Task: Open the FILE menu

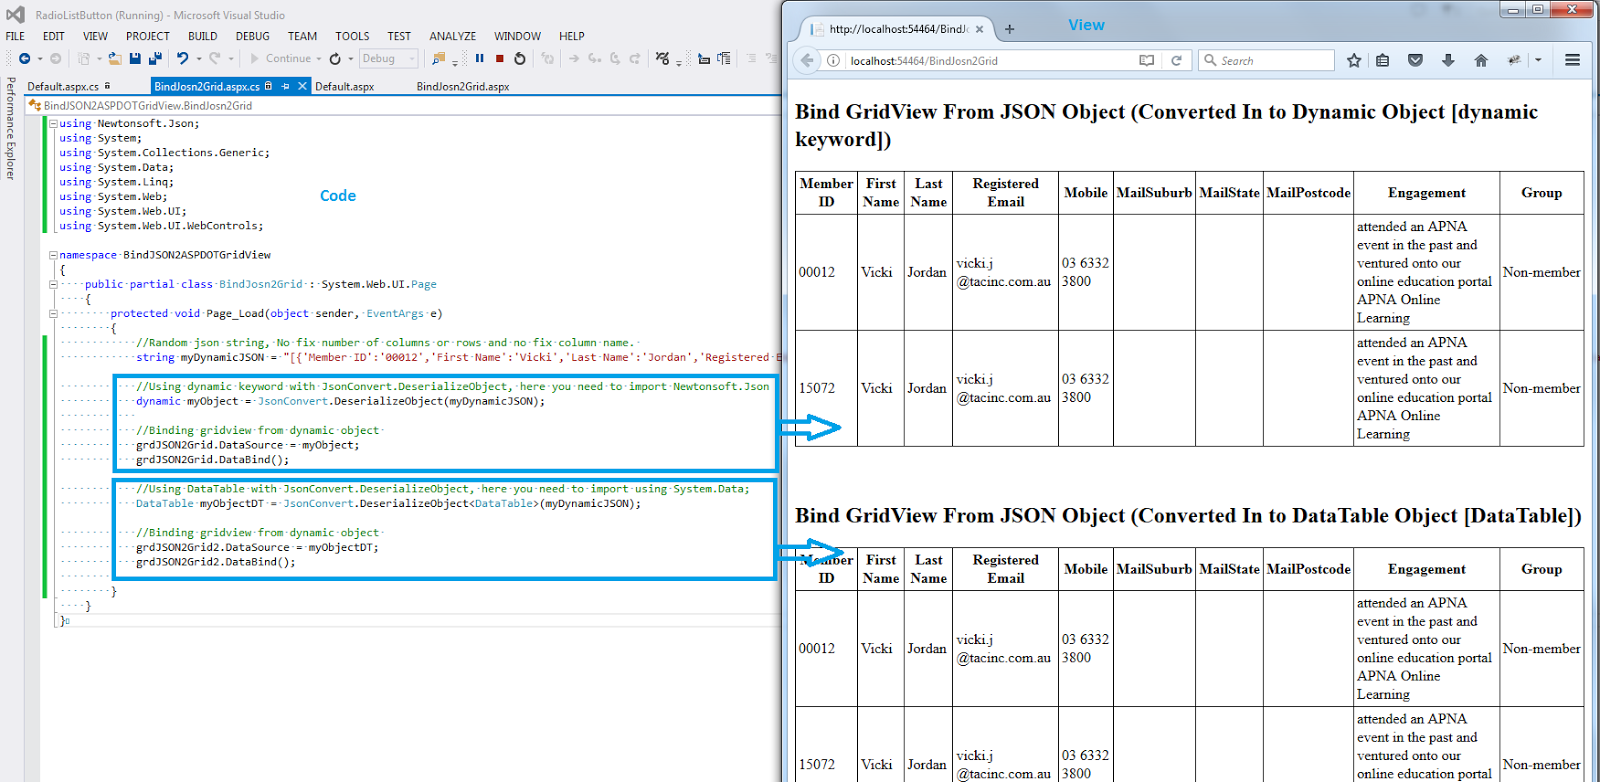Action: coord(15,36)
